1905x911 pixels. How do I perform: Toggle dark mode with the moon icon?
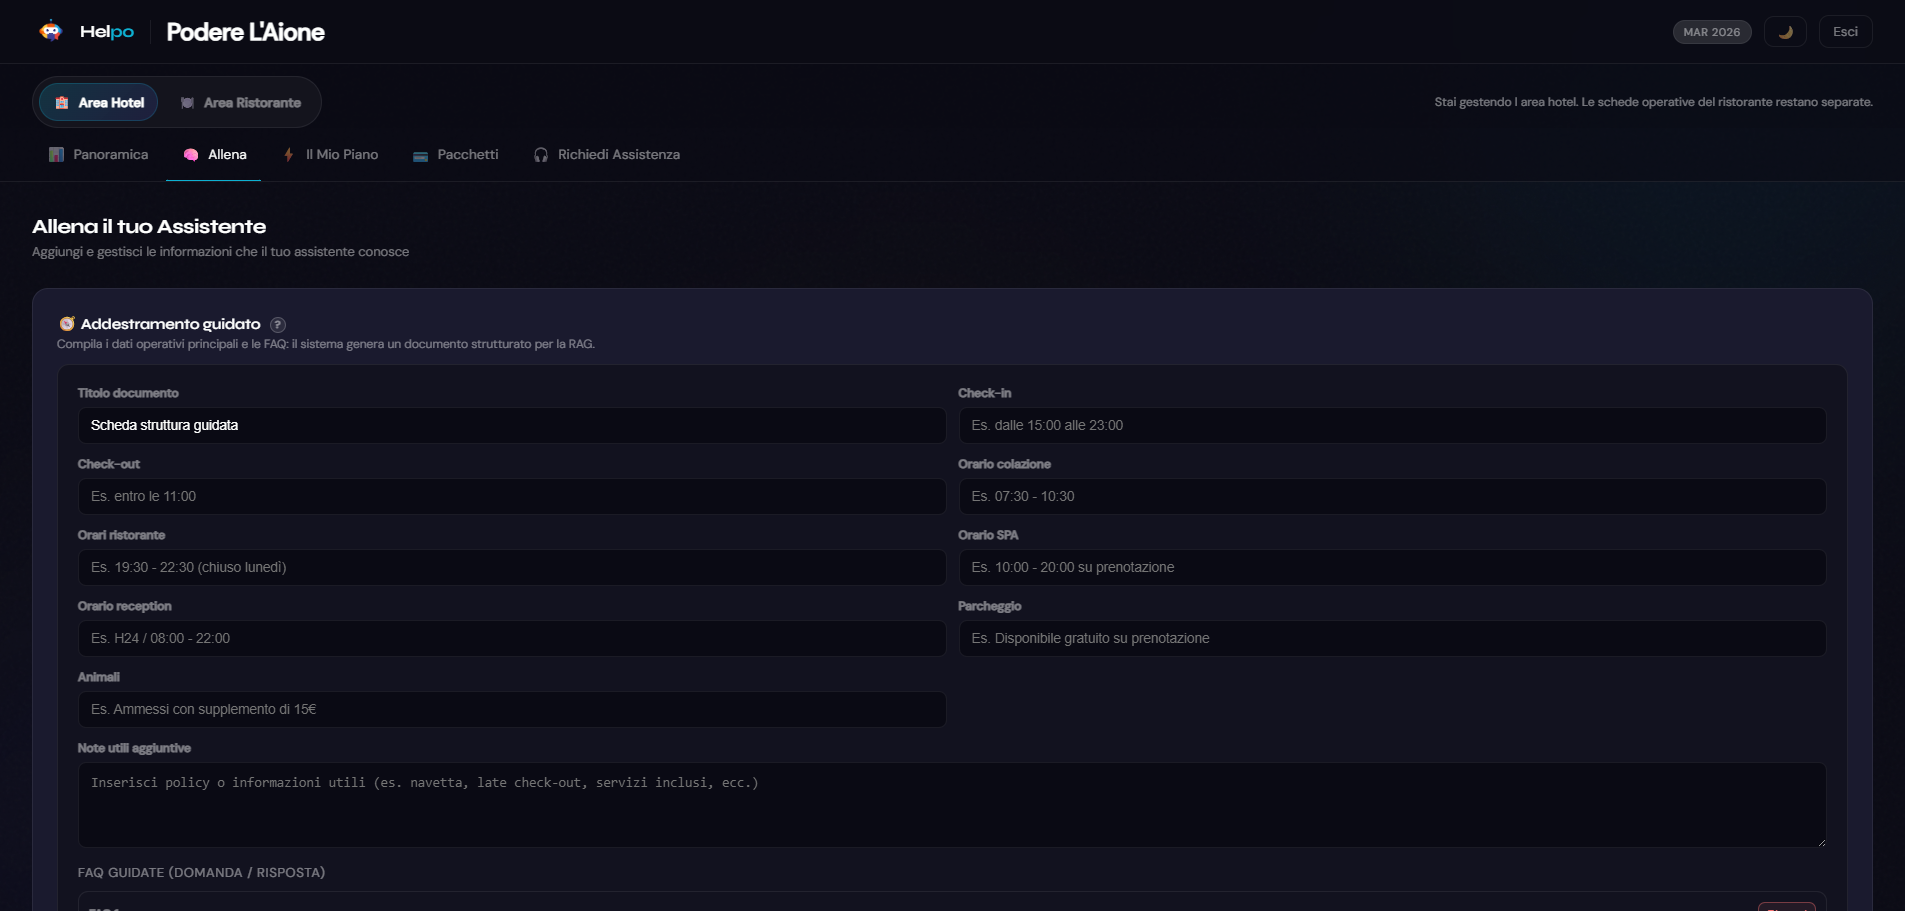(x=1784, y=32)
